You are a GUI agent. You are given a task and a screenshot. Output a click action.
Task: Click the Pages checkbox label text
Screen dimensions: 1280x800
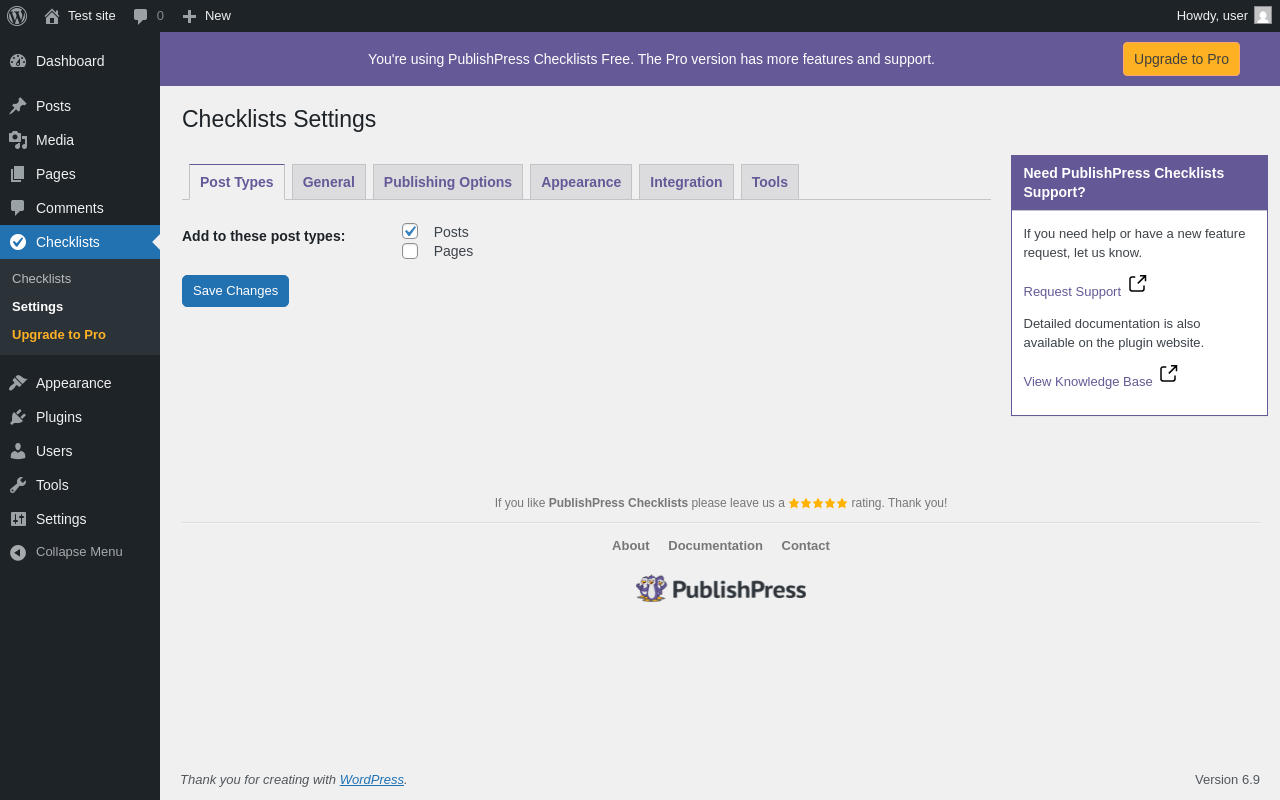click(x=453, y=251)
